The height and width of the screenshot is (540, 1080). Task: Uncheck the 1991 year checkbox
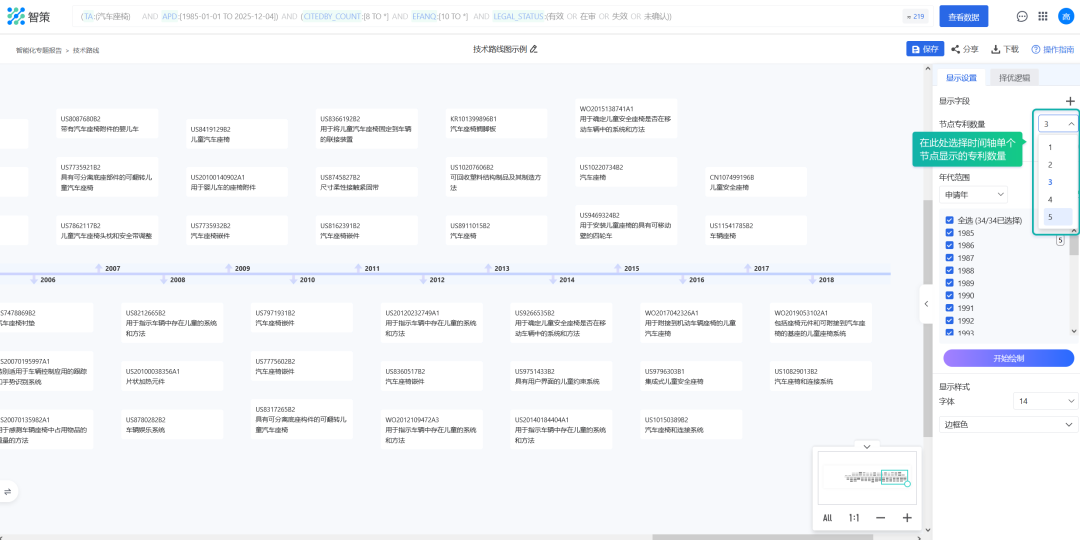[x=949, y=308]
